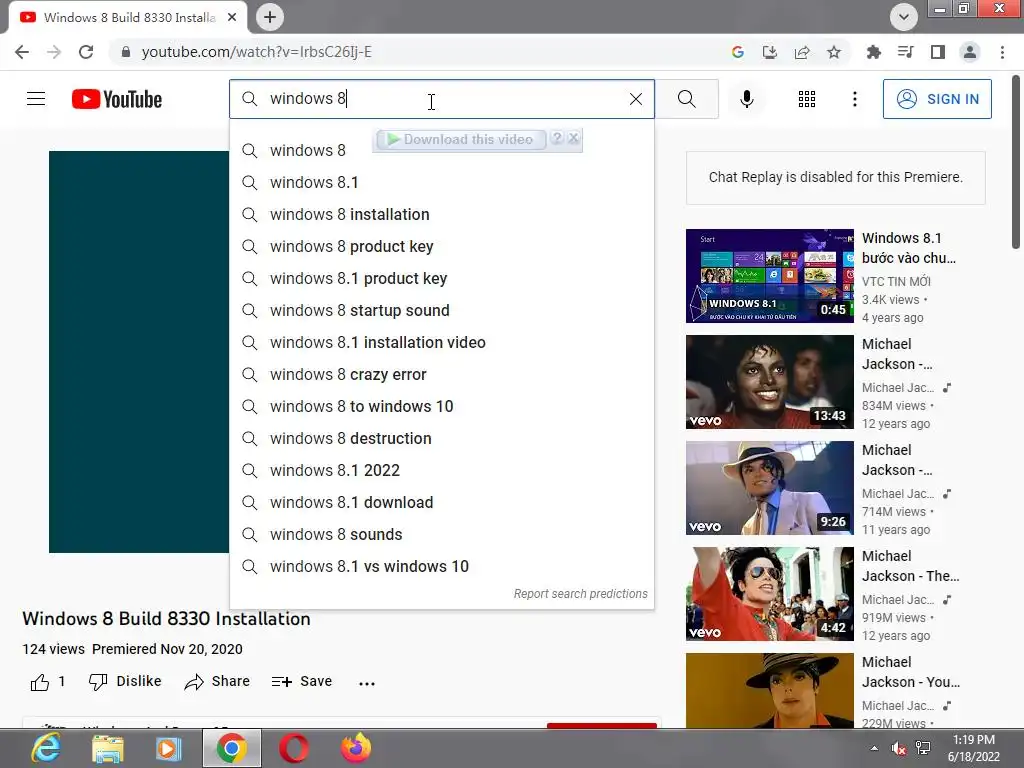Select suggestion 'windows 8.1 installation video'

[441, 342]
